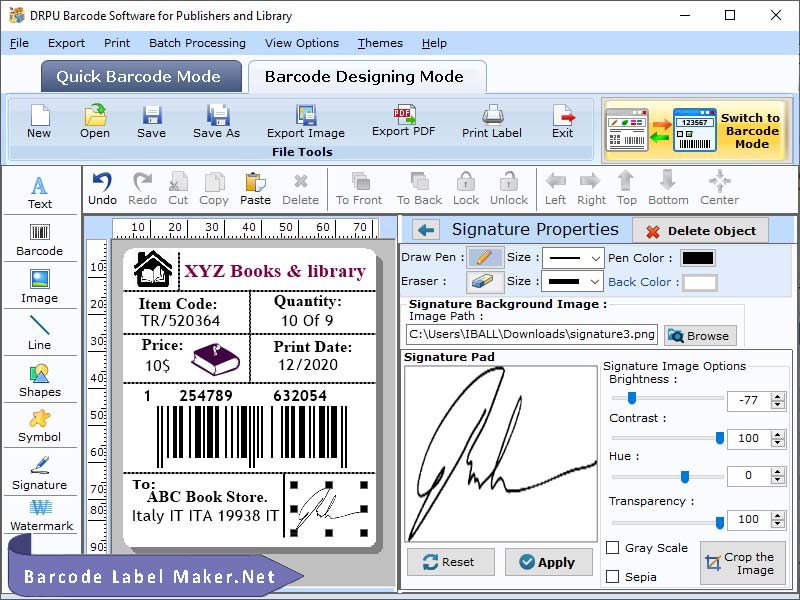Viewport: 800px width, 600px height.
Task: Select the Text tool in sidebar
Action: click(x=40, y=193)
